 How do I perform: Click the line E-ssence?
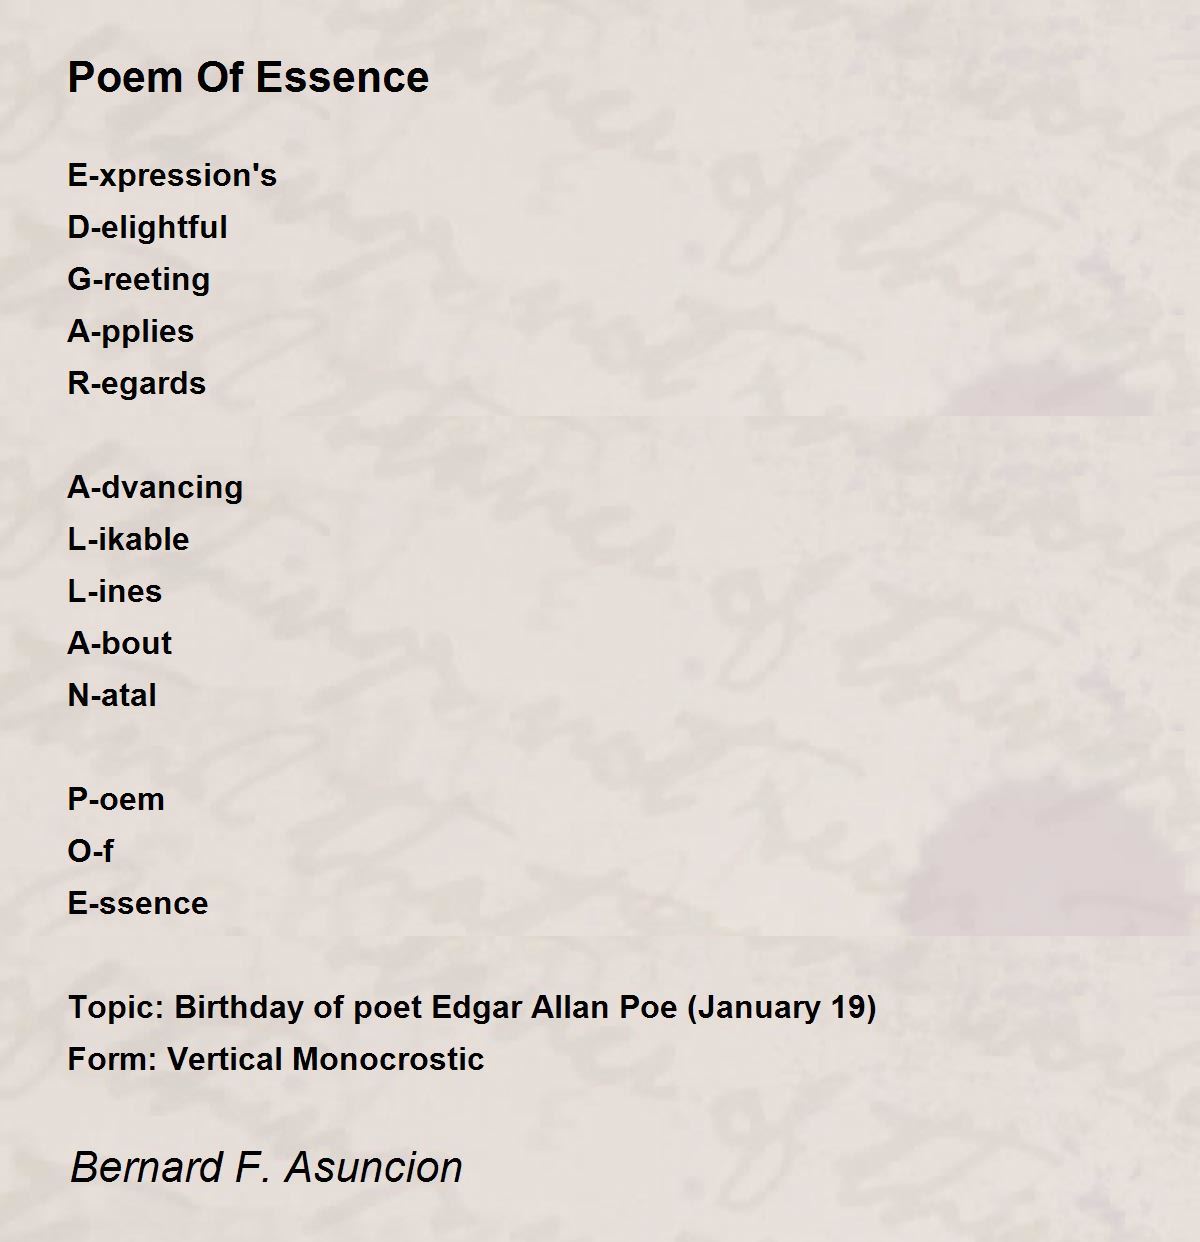click(138, 904)
